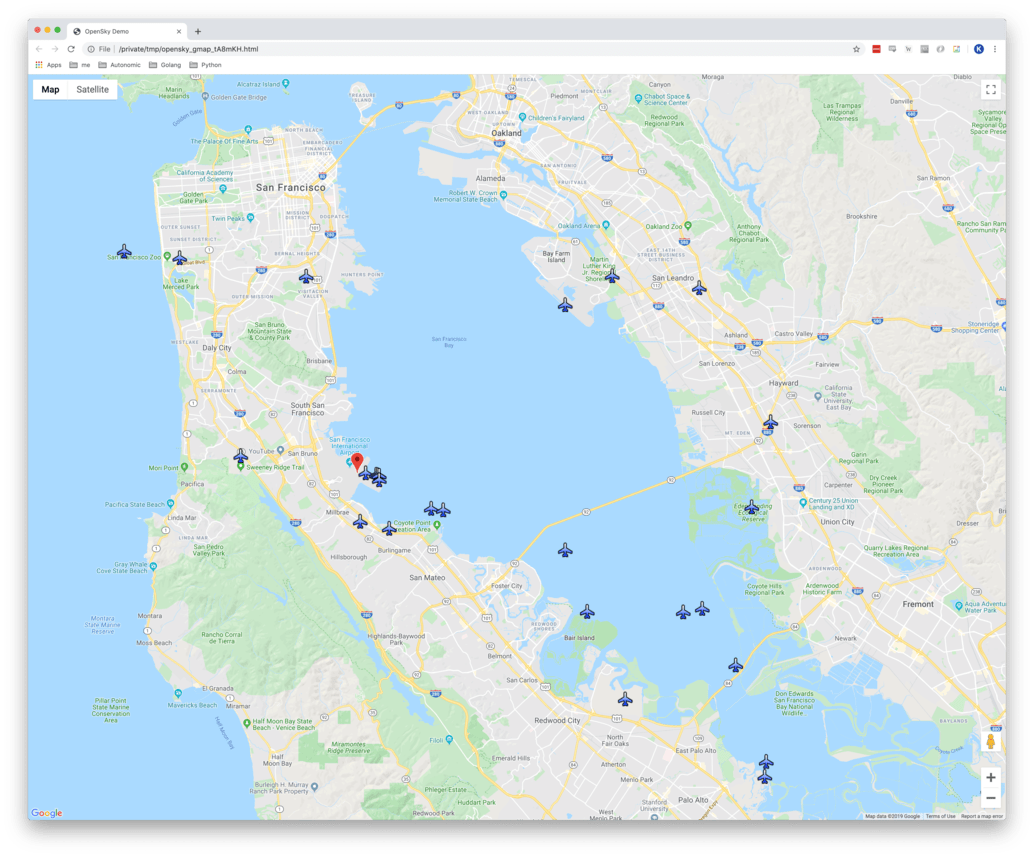Open the Apps bookmarks shortcut
This screenshot has width=1034, height=857.
48,65
